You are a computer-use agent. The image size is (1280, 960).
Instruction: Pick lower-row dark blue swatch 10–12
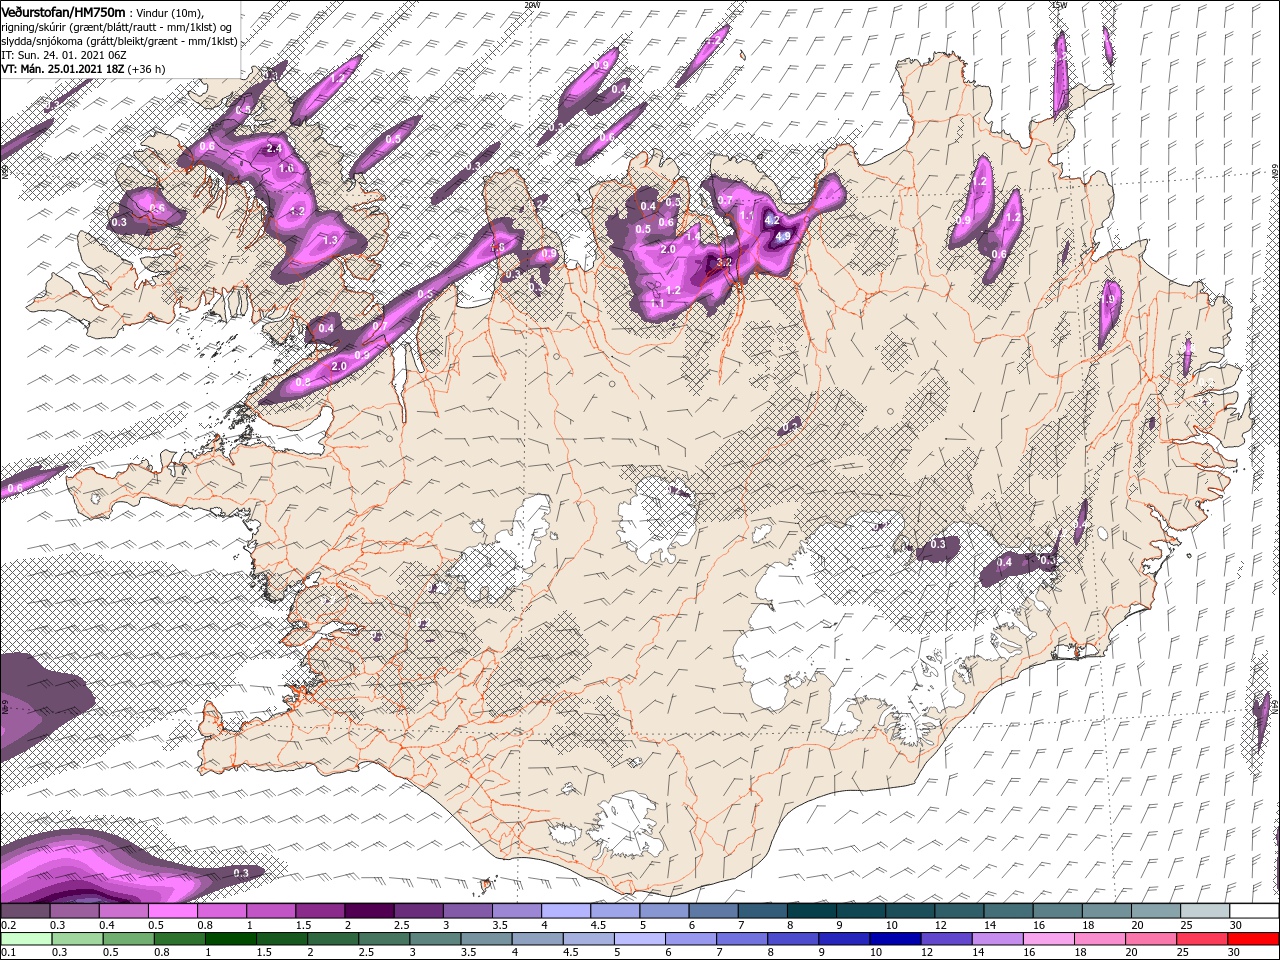pyautogui.click(x=895, y=939)
